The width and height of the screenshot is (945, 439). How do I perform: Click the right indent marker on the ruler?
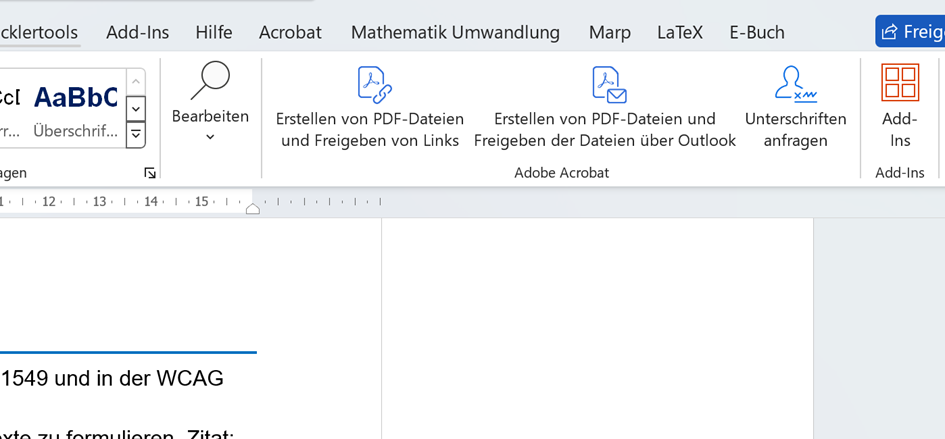253,209
